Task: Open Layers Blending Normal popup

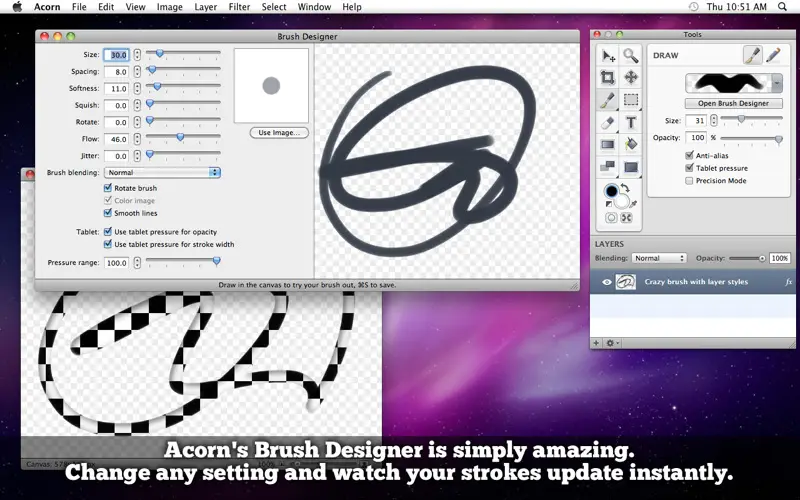Action: point(659,258)
